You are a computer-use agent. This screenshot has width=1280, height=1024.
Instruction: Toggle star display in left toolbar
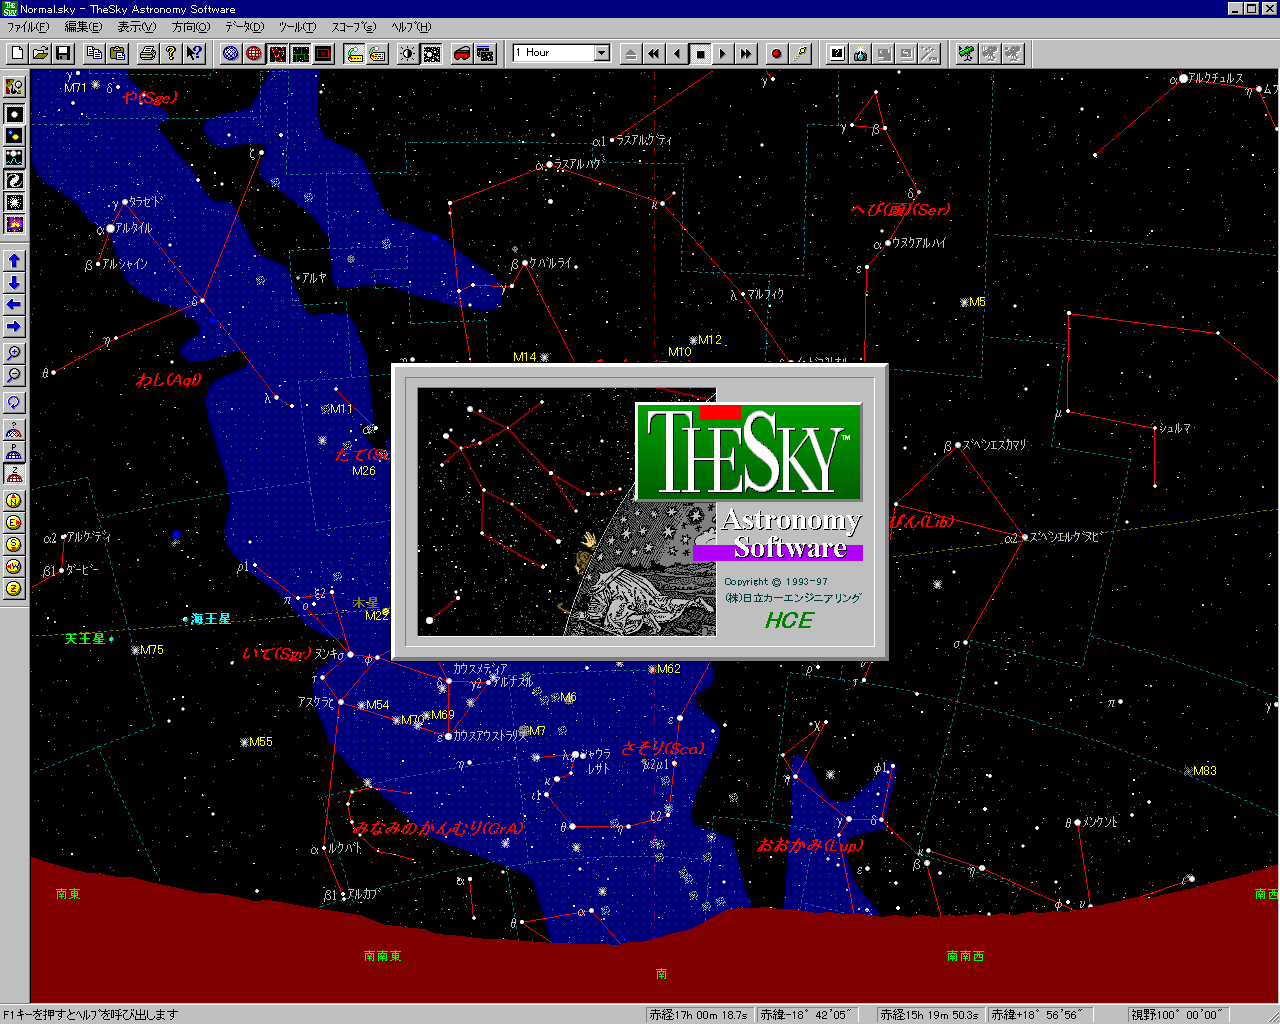[14, 114]
